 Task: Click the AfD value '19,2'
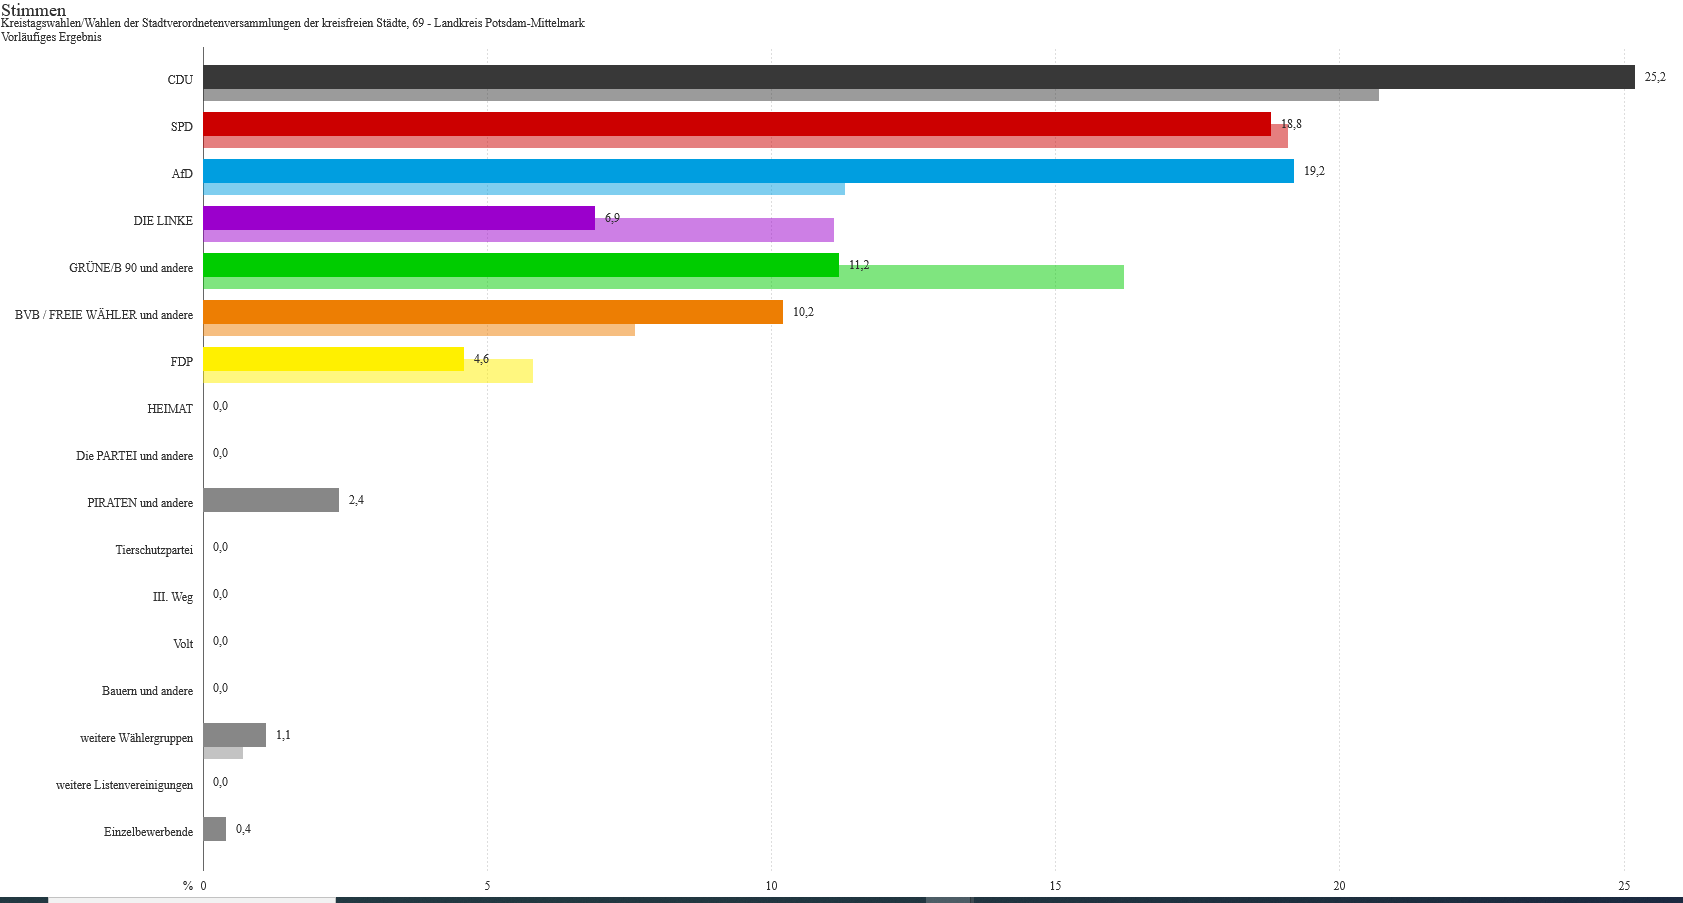coord(1314,171)
